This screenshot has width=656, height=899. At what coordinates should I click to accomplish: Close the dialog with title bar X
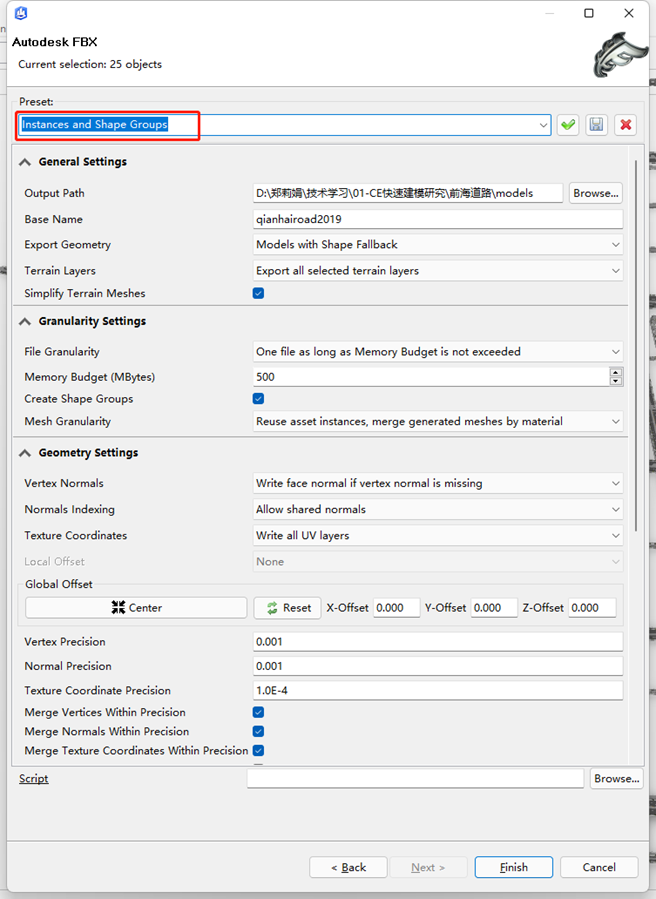(629, 13)
